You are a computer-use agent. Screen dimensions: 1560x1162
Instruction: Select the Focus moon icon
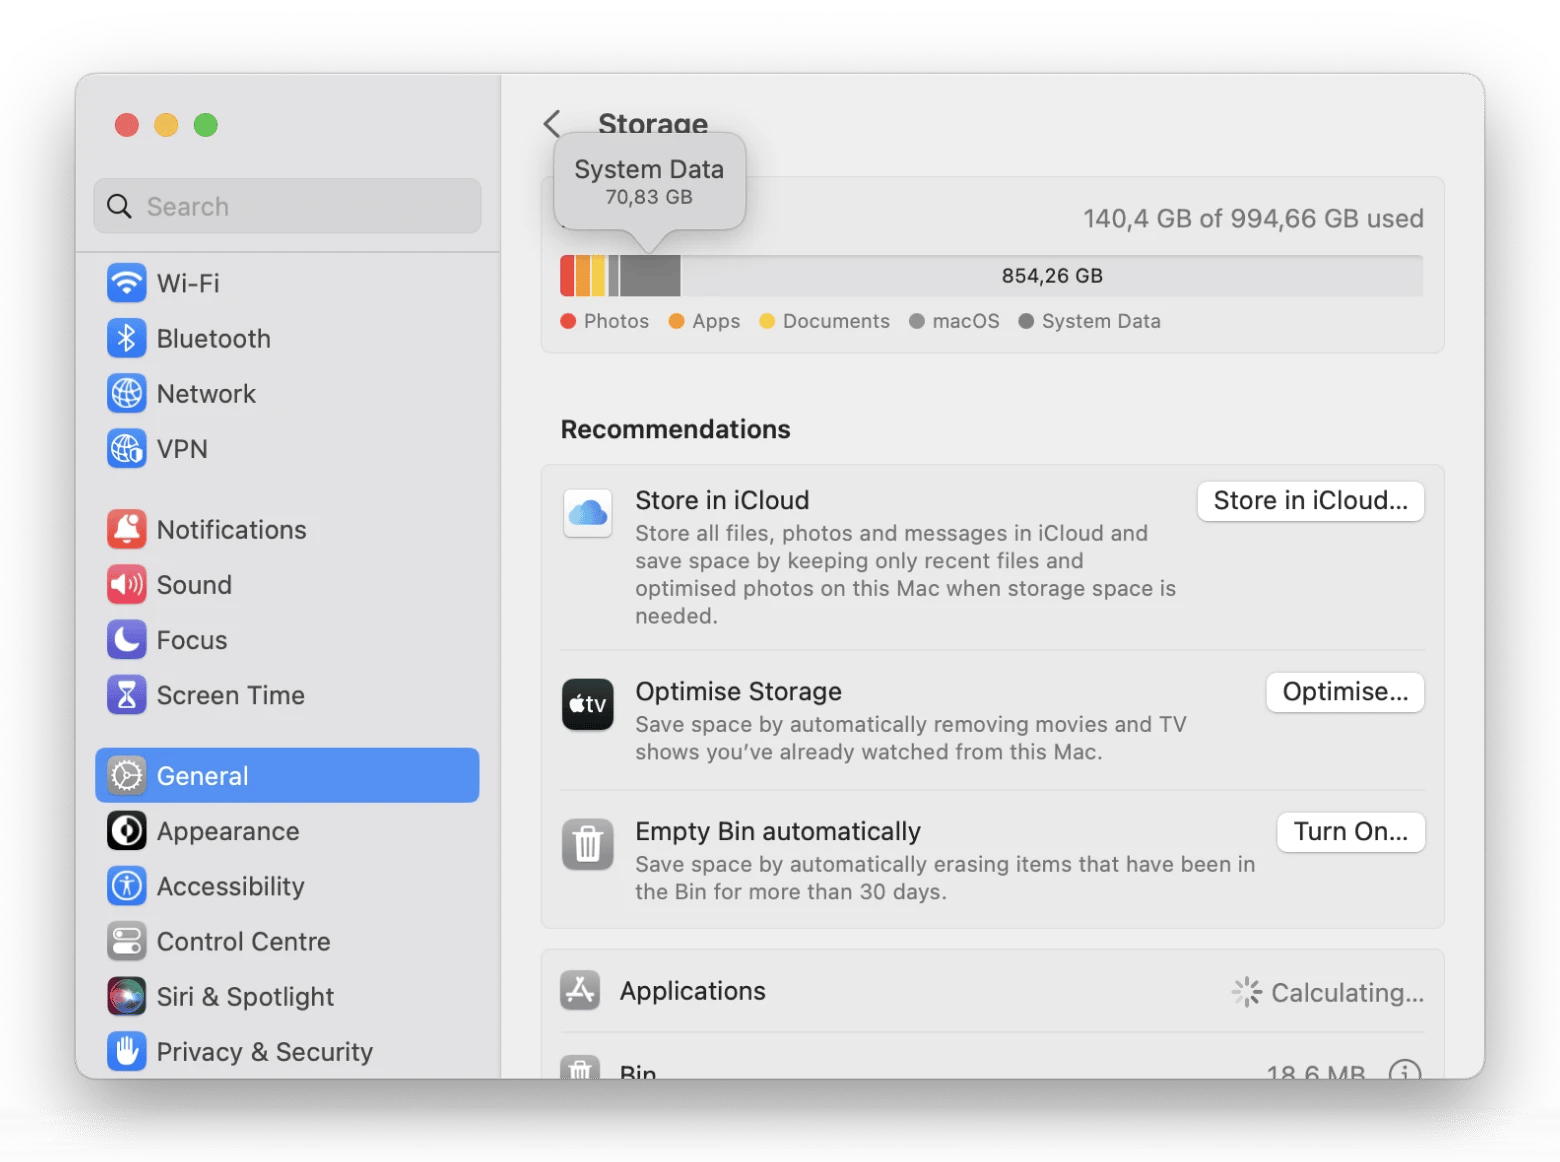pyautogui.click(x=127, y=640)
